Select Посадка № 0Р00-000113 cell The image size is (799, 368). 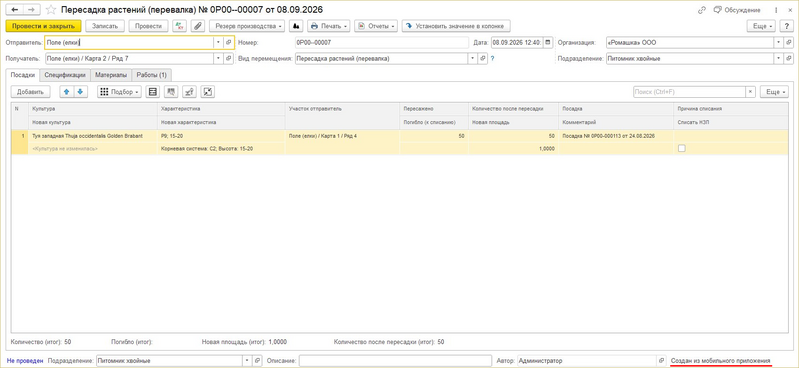pos(616,136)
